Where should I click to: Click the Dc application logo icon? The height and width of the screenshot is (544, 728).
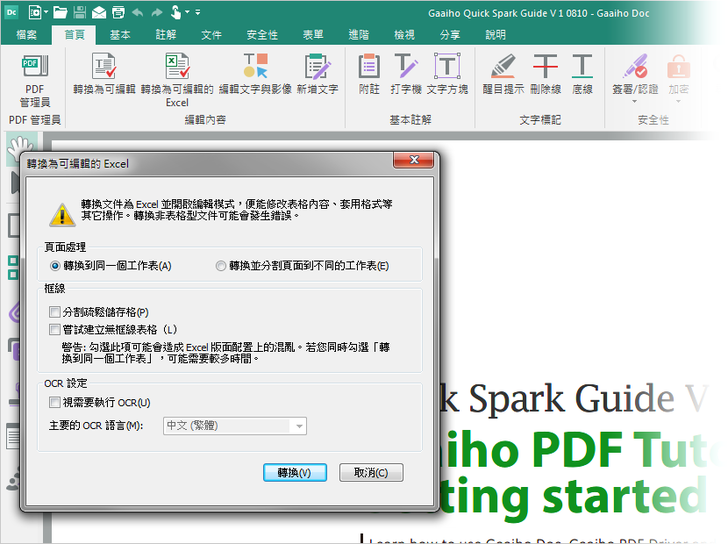tap(12, 13)
